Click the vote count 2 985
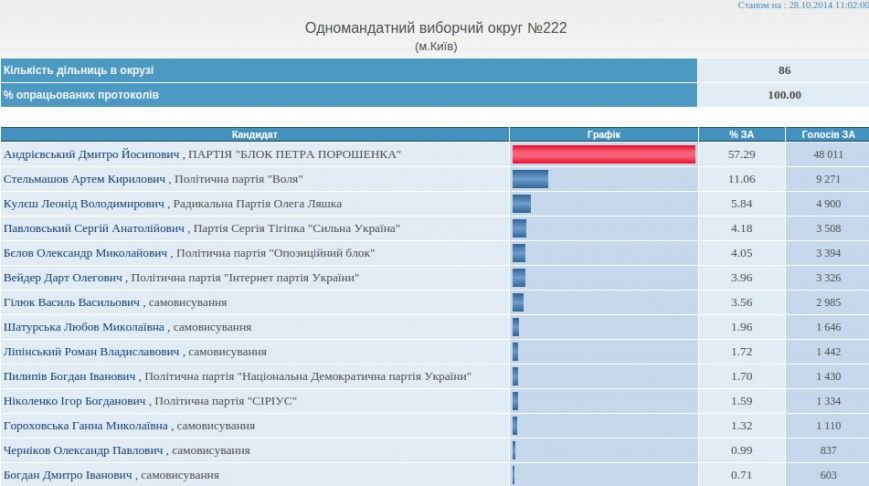The height and width of the screenshot is (486, 869). click(828, 302)
